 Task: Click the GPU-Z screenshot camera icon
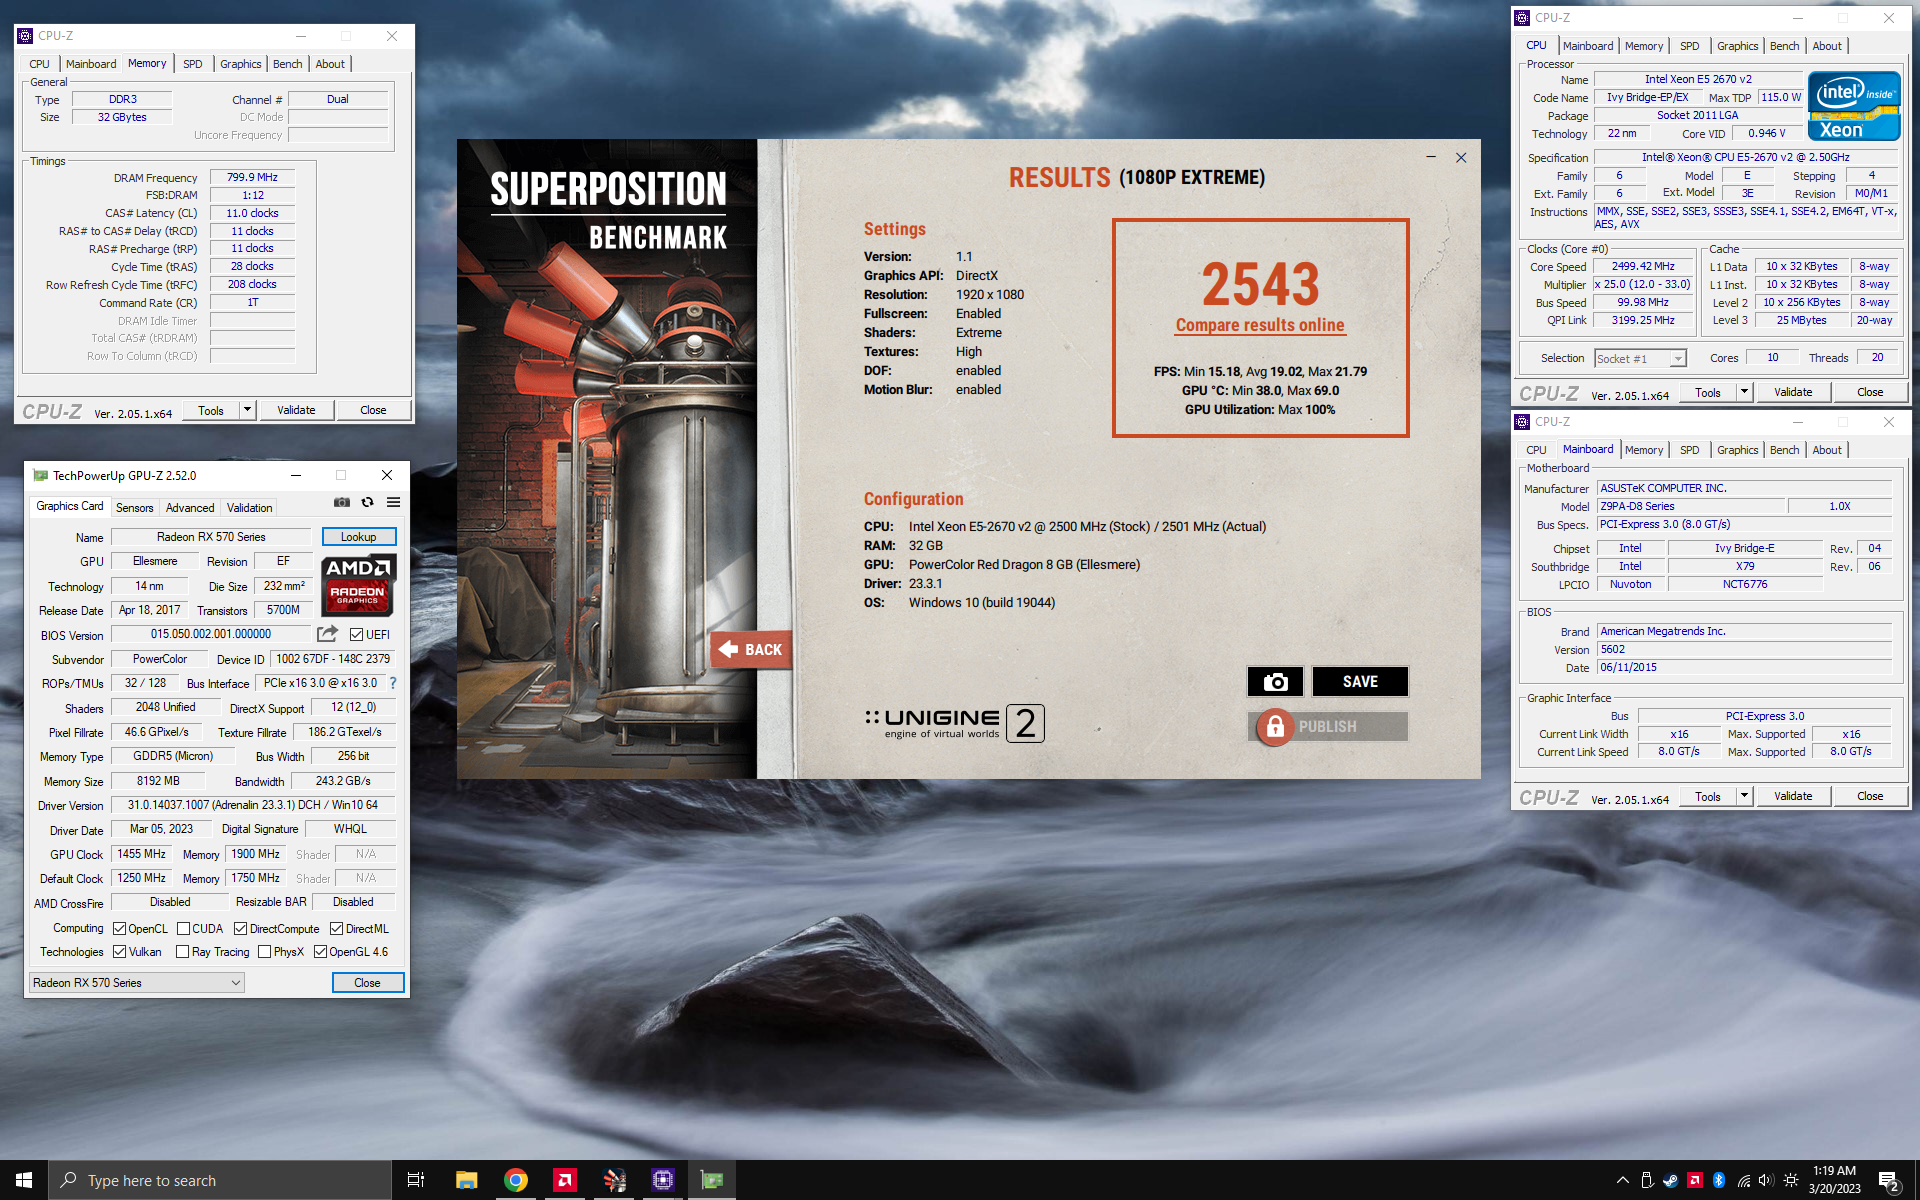click(342, 502)
